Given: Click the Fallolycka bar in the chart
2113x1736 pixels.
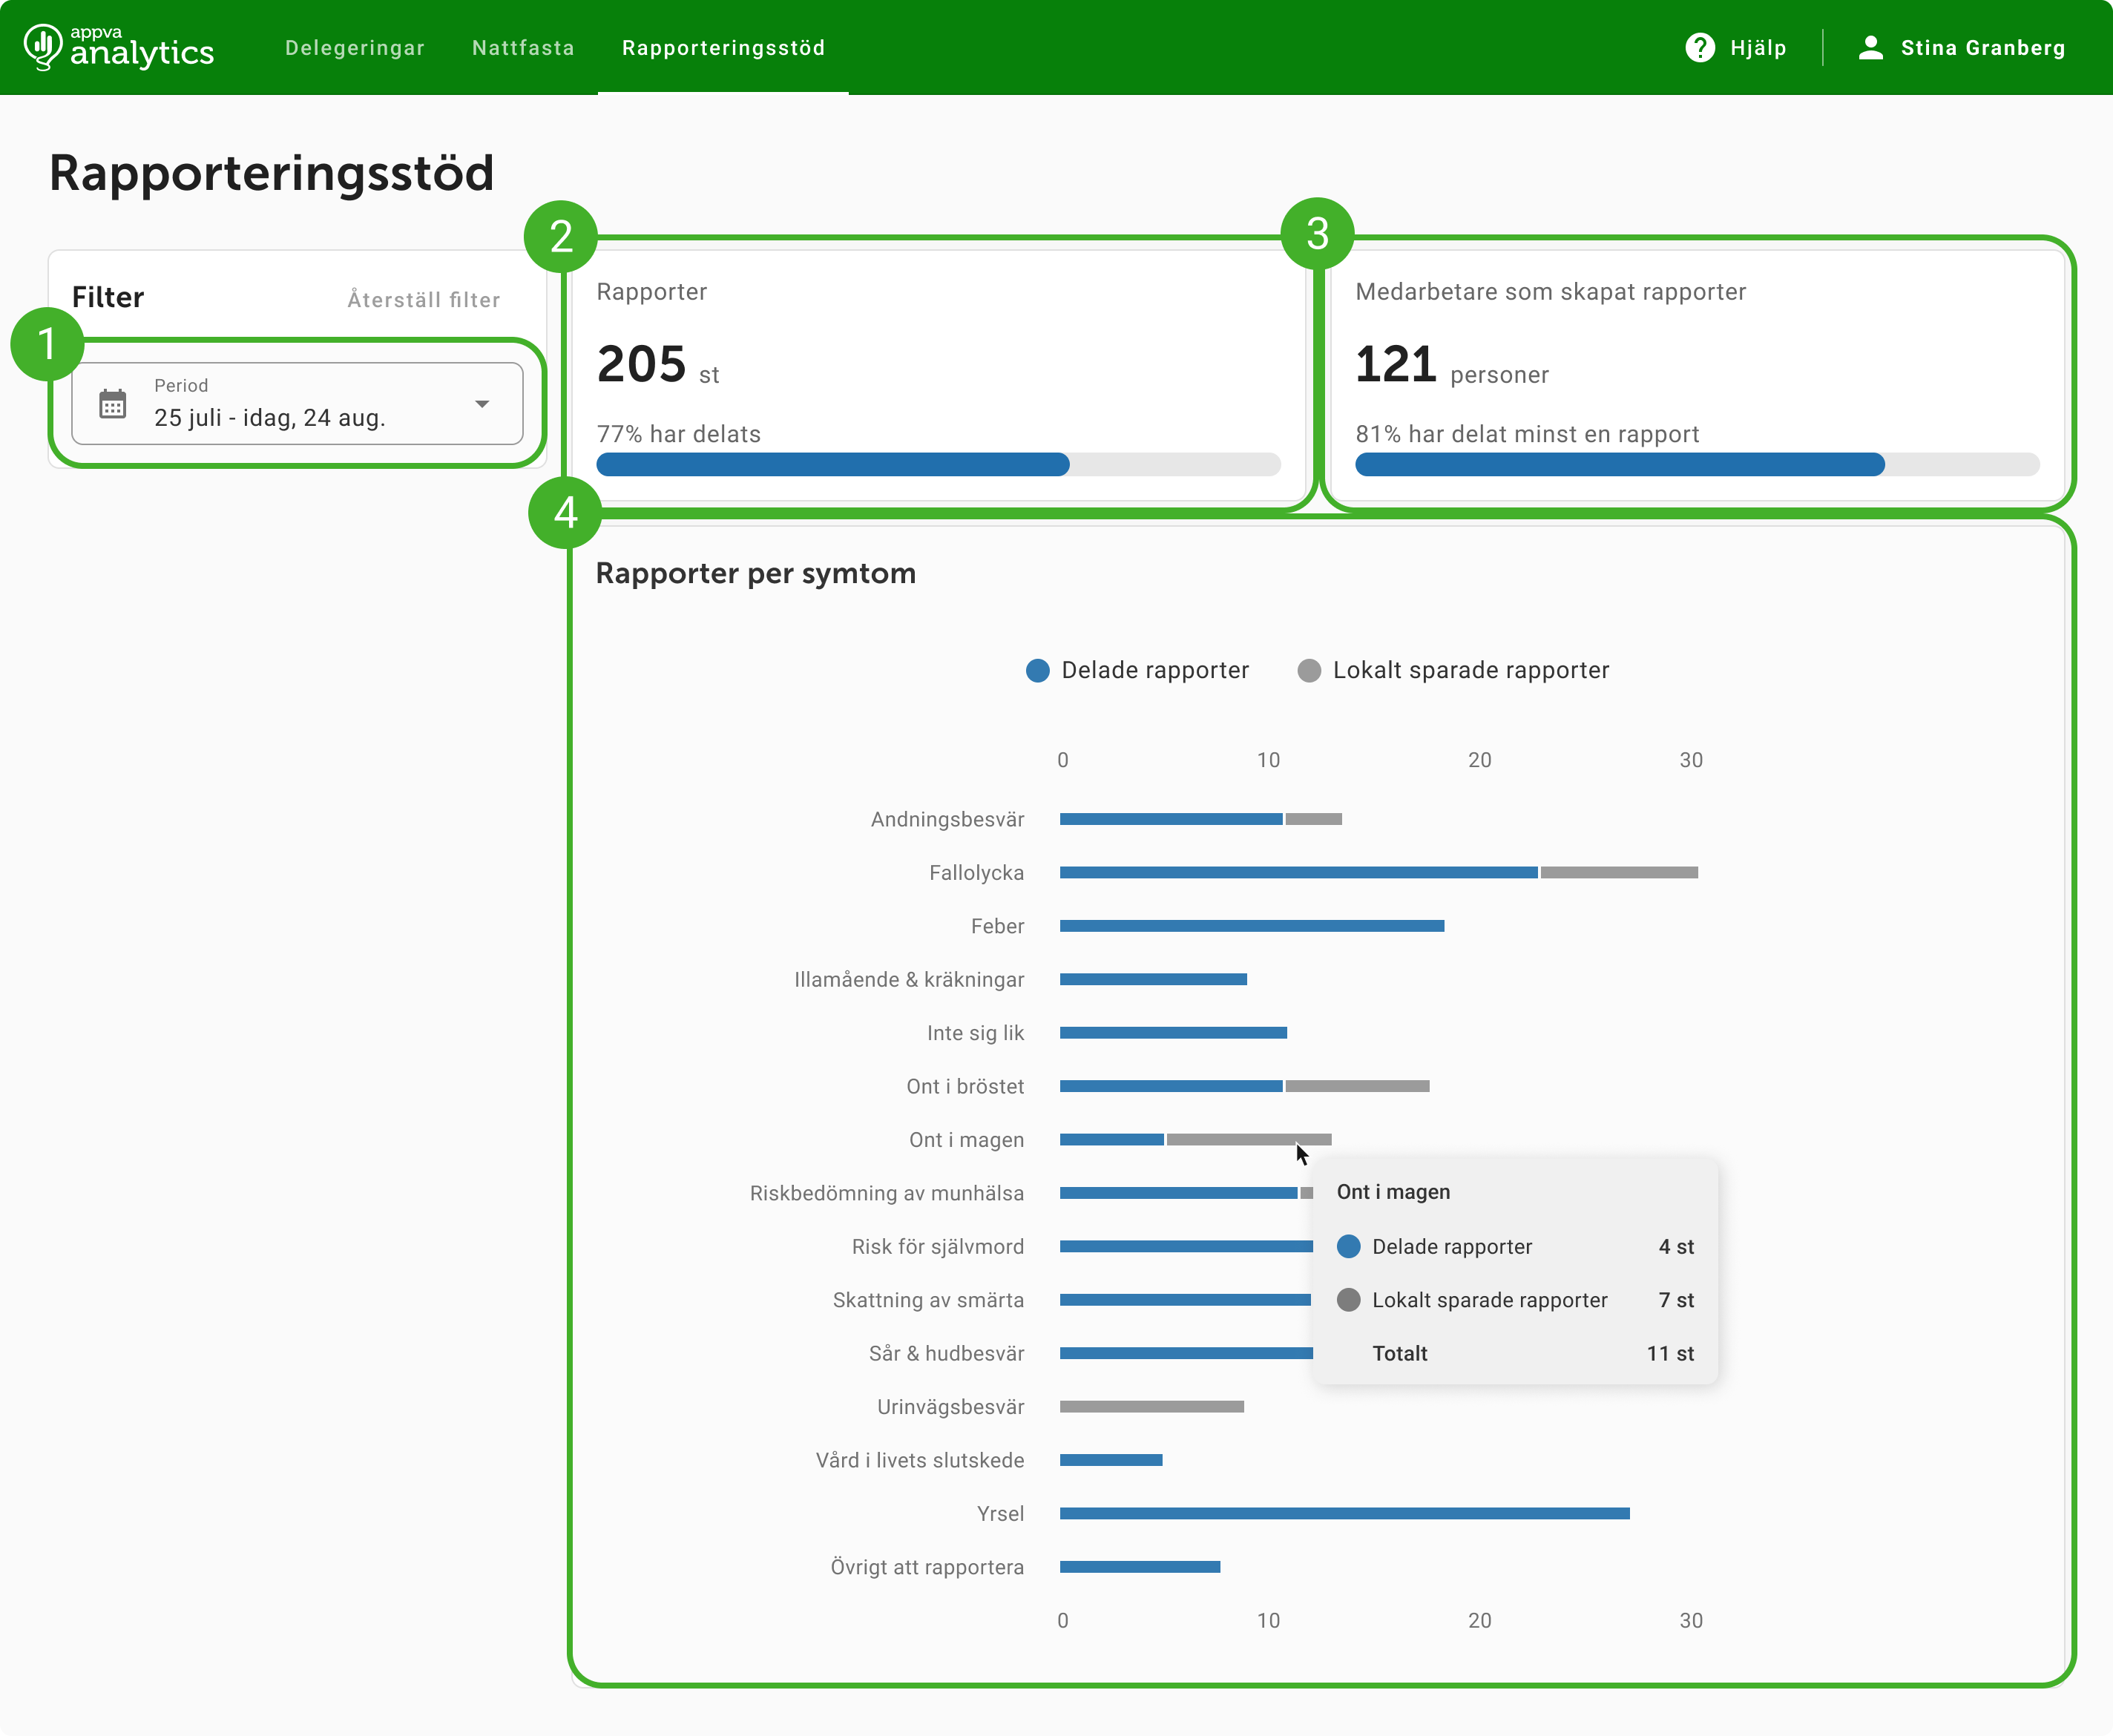Looking at the screenshot, I should pos(1379,873).
